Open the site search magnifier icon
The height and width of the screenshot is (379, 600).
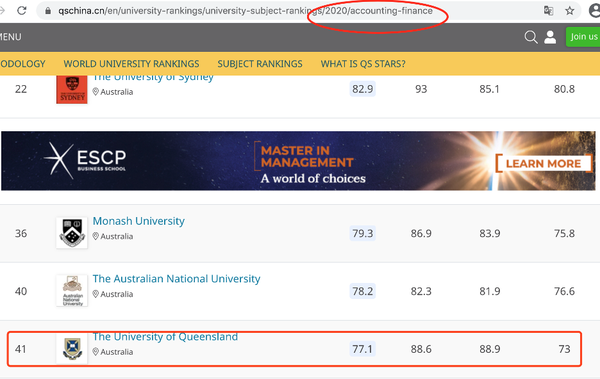coord(531,37)
